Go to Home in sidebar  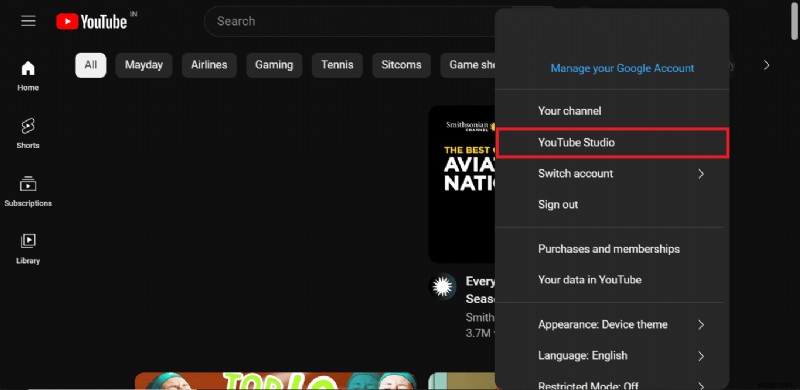(28, 76)
